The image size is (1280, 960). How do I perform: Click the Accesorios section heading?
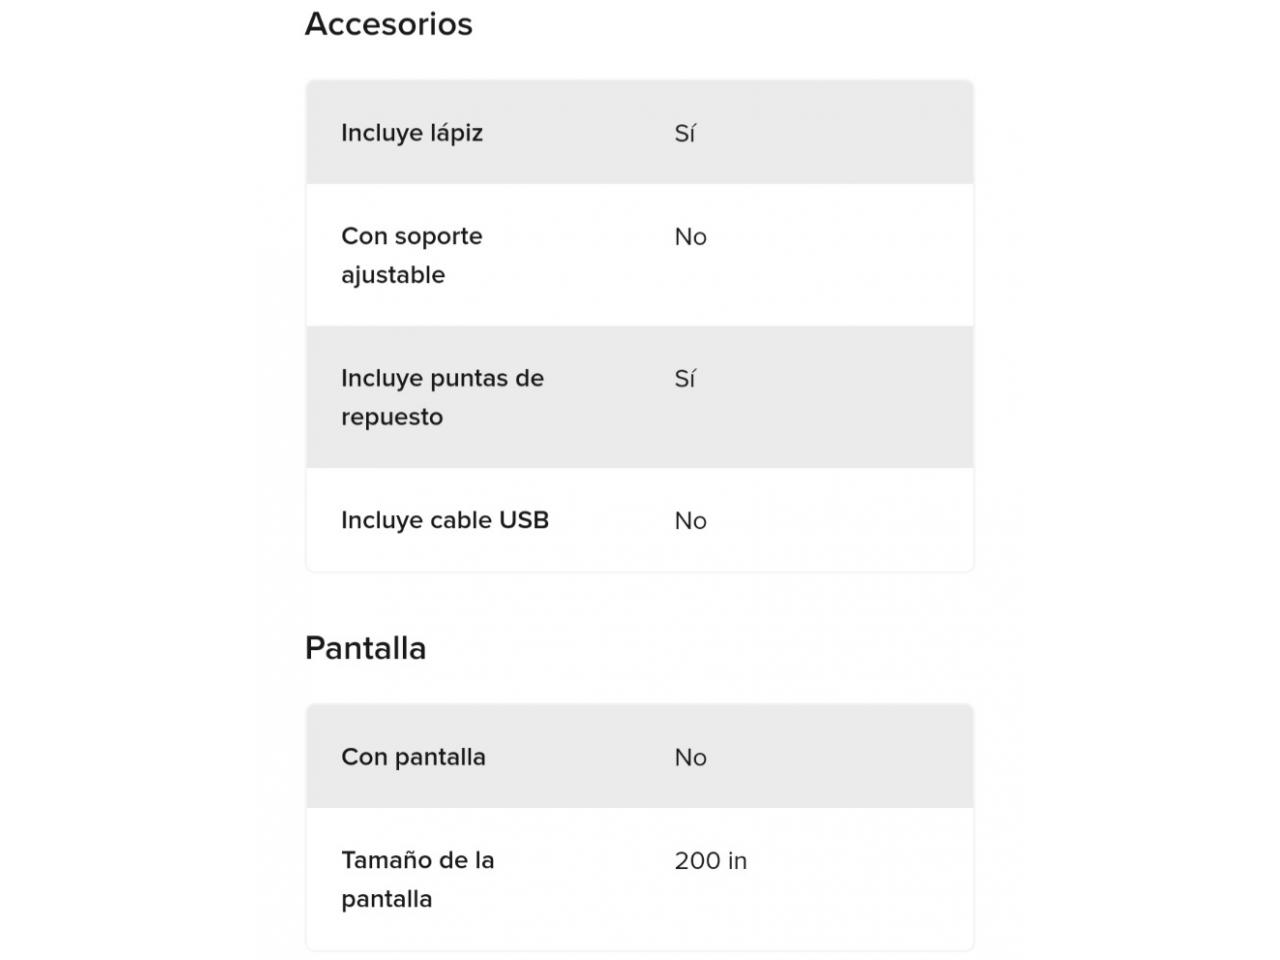coord(388,23)
